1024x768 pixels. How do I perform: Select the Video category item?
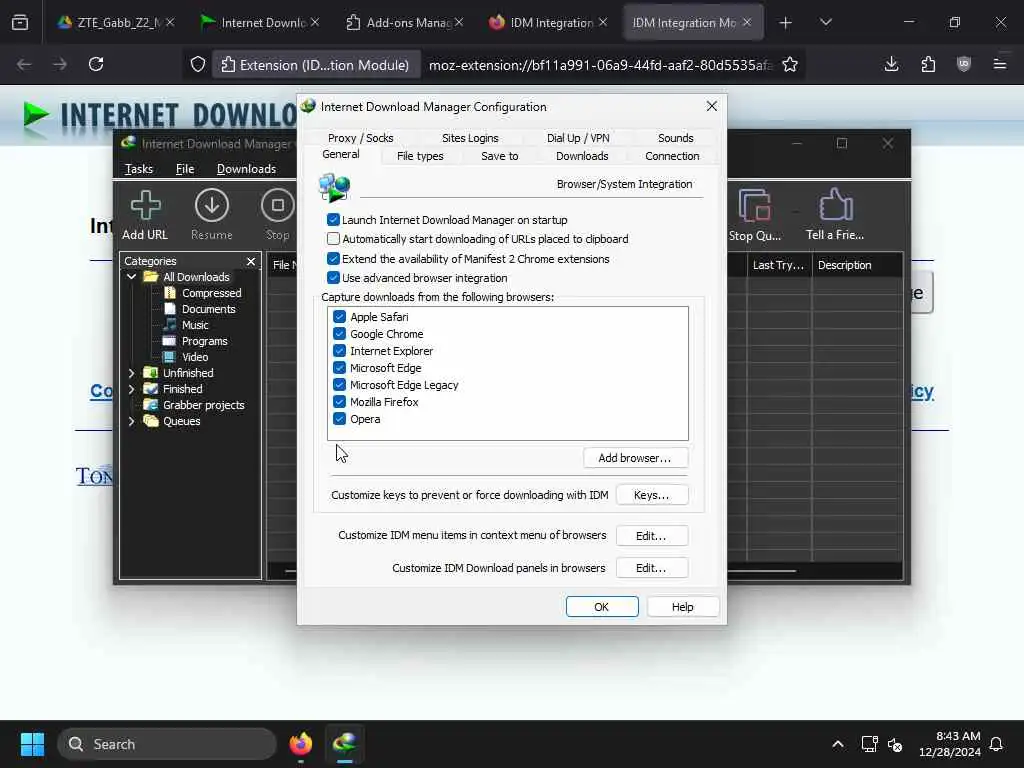pyautogui.click(x=195, y=357)
